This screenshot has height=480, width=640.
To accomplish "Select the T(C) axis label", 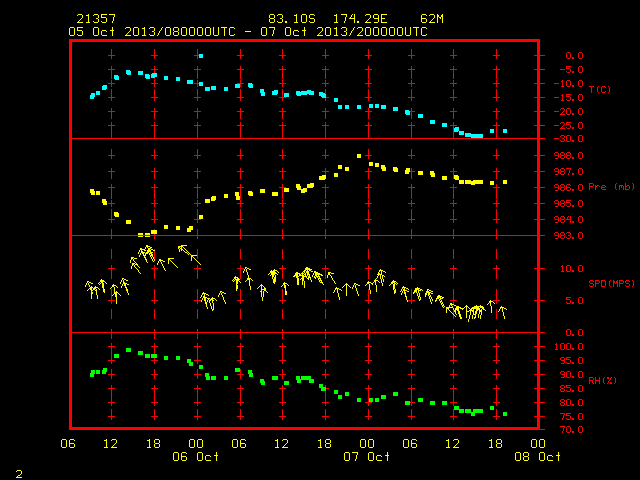I will pyautogui.click(x=600, y=89).
